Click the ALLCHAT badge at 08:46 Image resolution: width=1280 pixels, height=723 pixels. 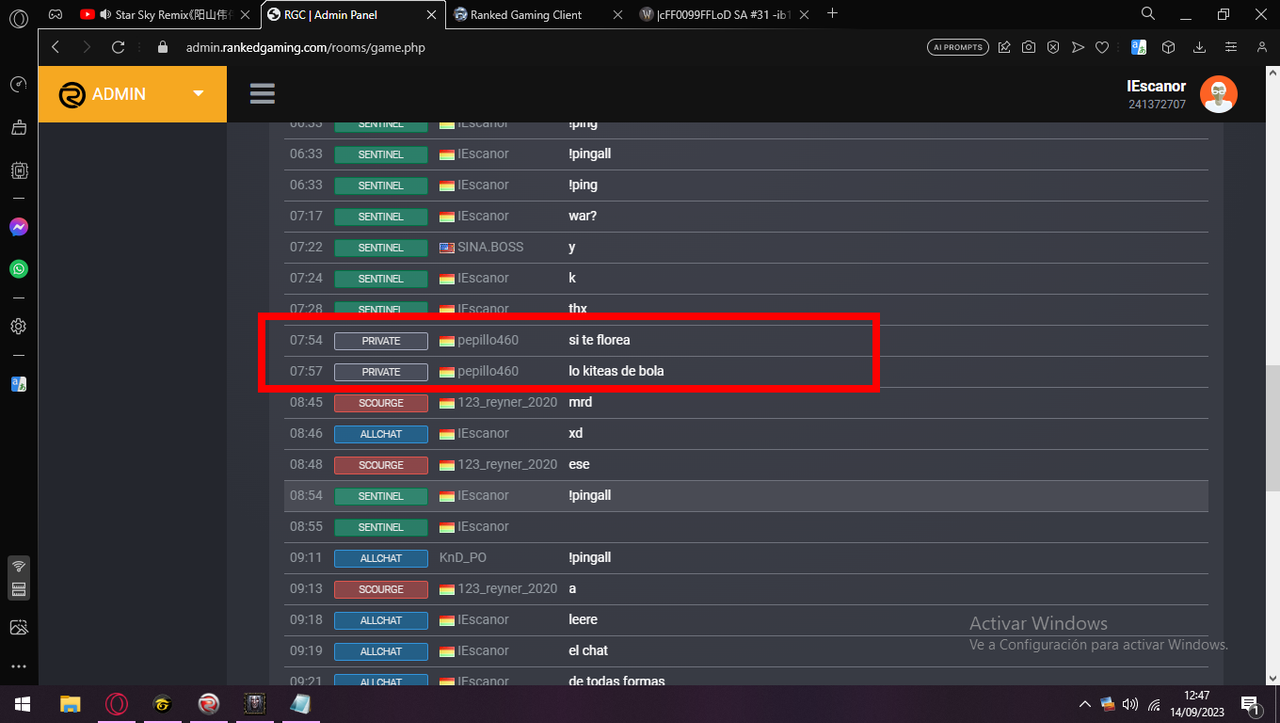[381, 434]
